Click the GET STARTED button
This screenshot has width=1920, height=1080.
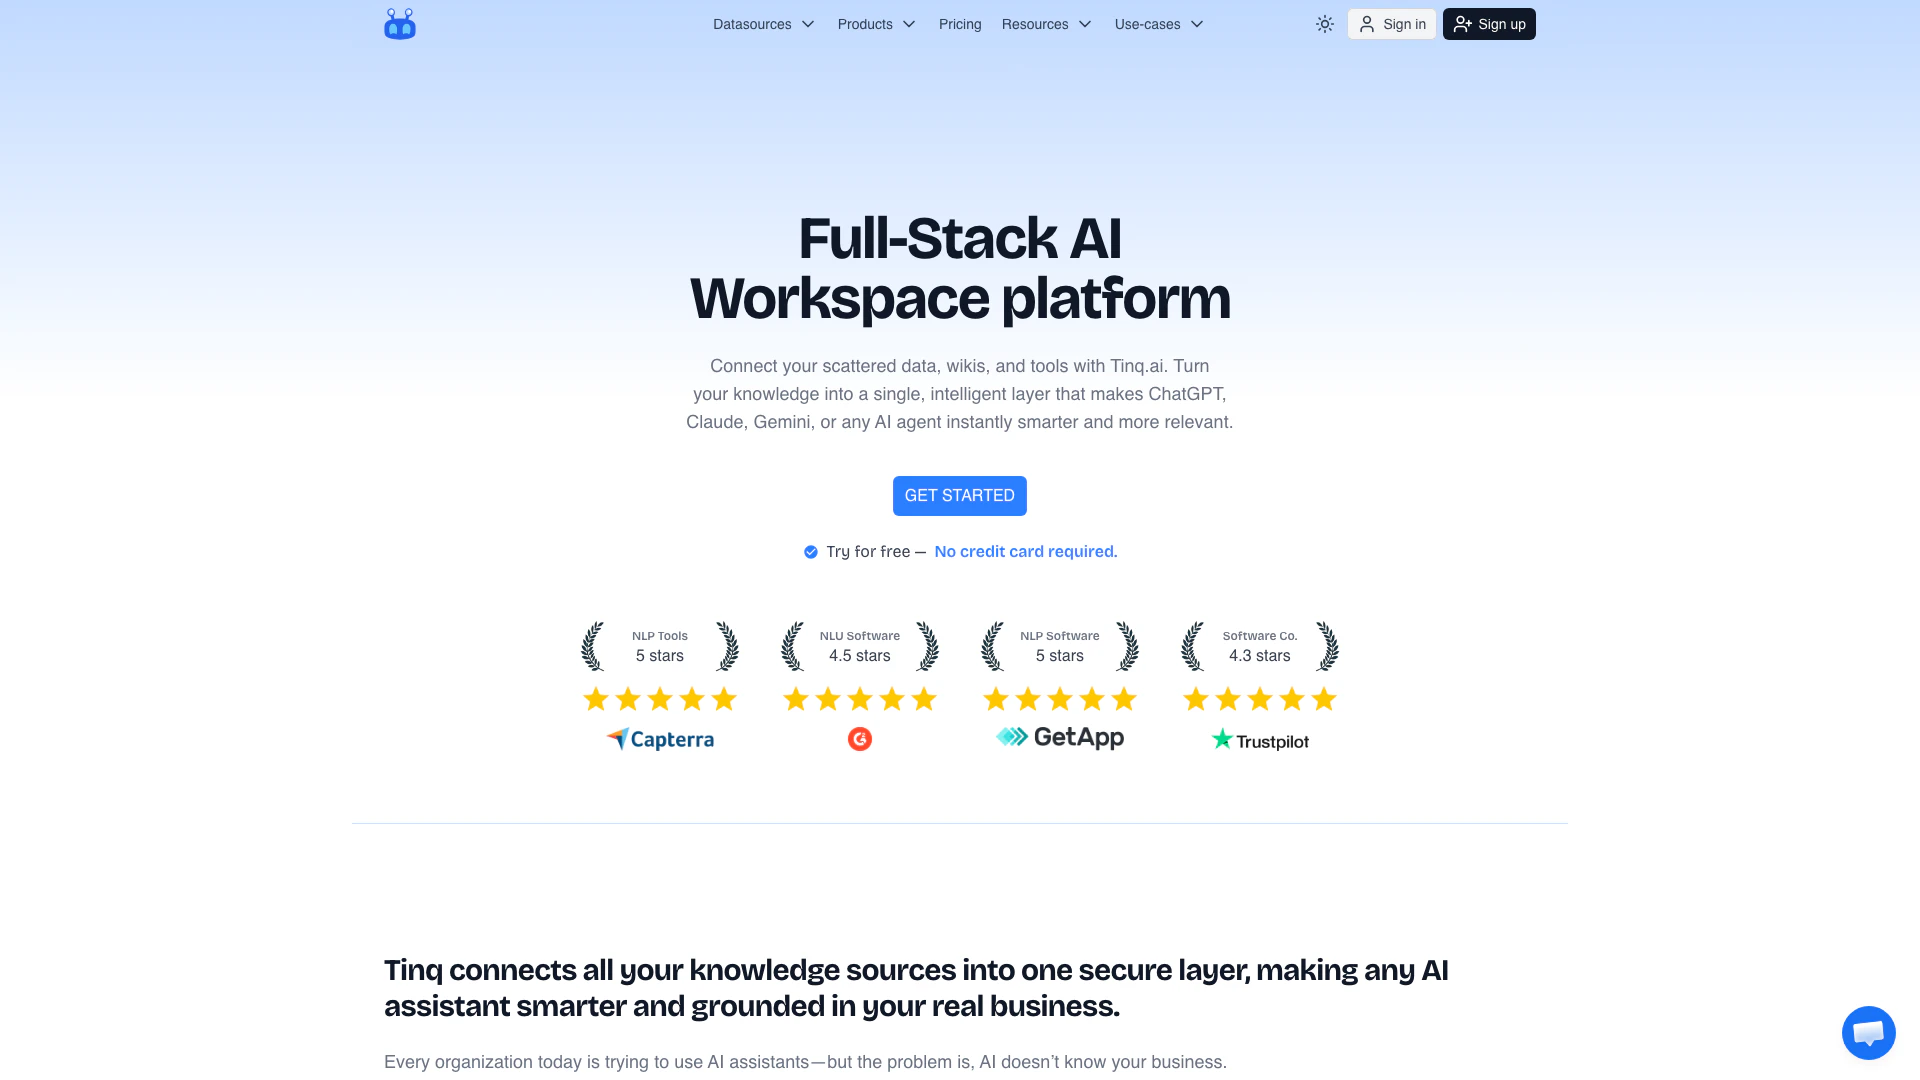[x=960, y=496]
